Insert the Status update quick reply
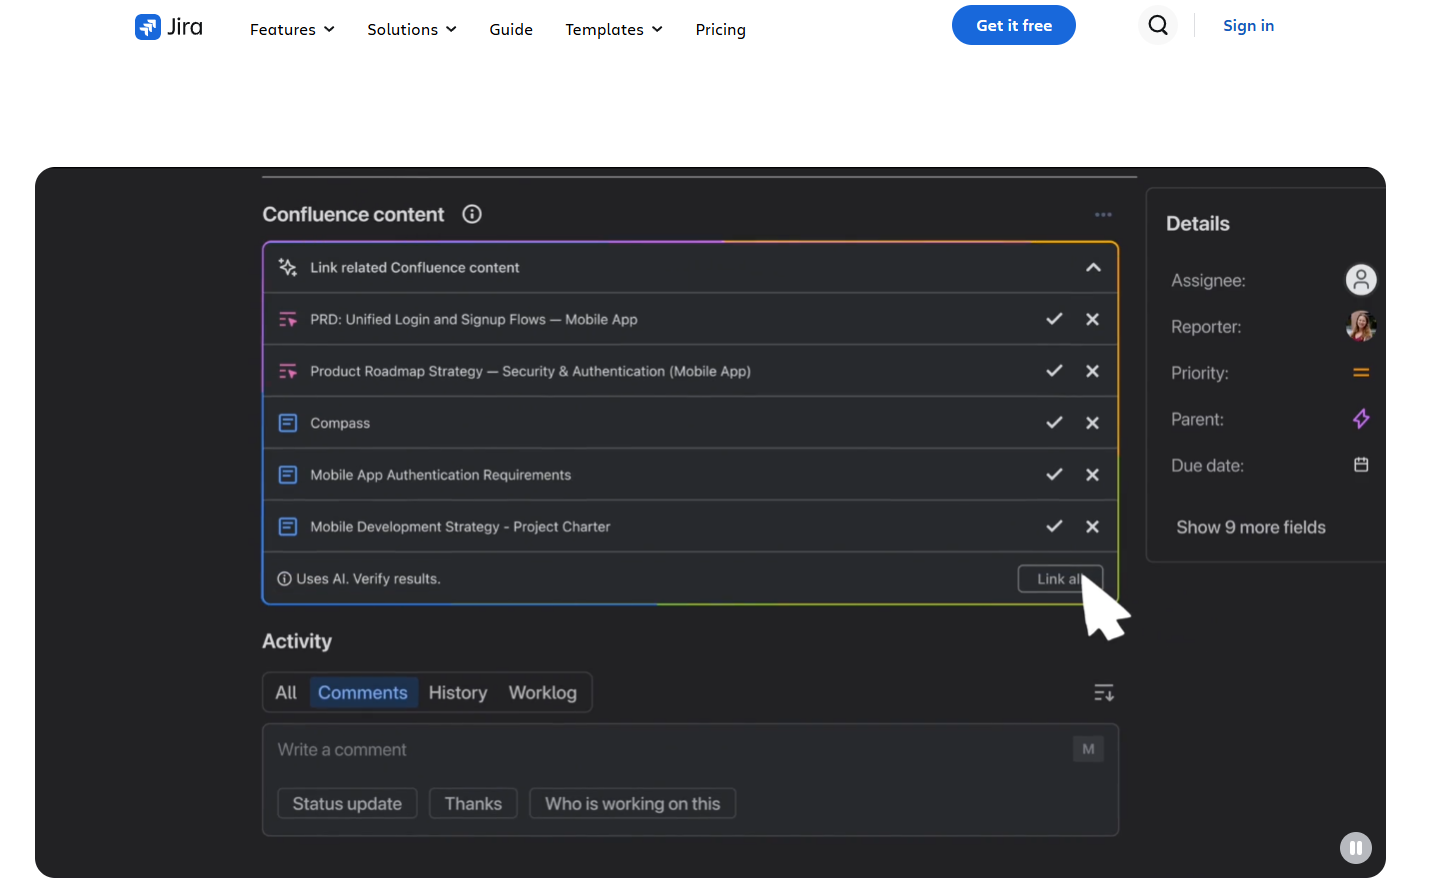This screenshot has height=882, width=1452. (347, 803)
